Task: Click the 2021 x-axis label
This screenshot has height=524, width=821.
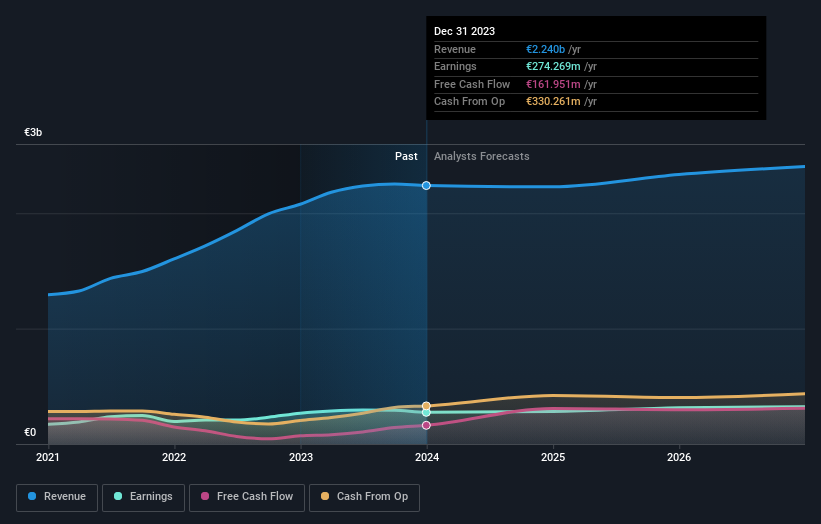Action: [48, 457]
